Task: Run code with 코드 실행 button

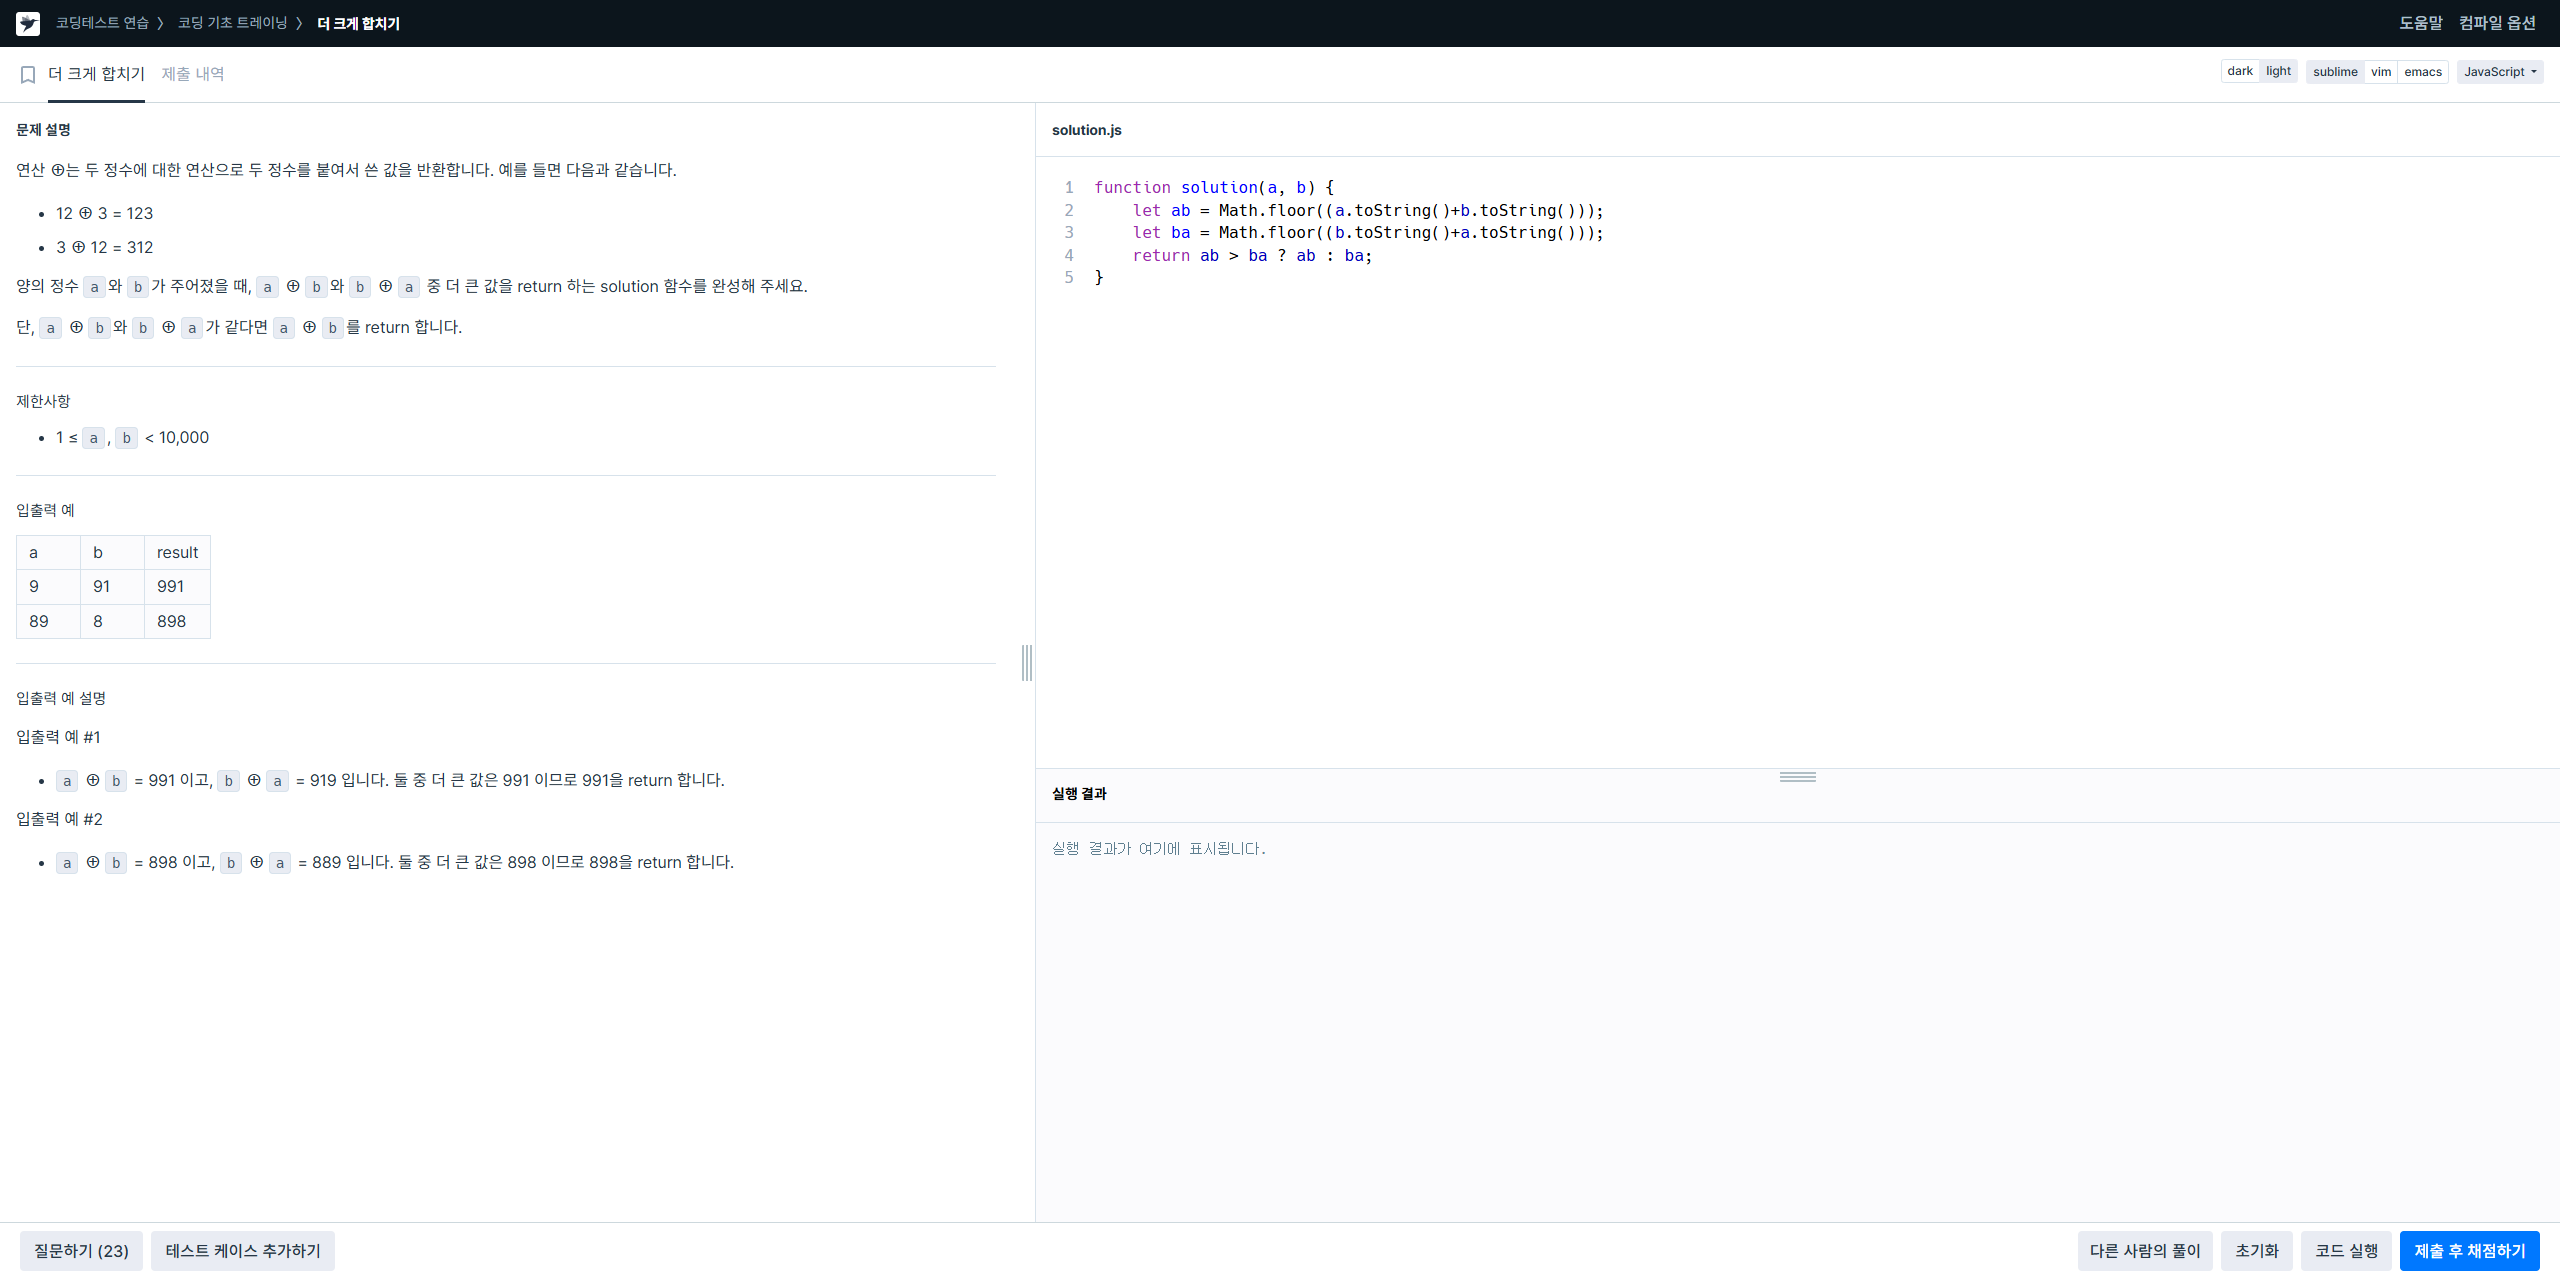Action: click(2346, 1251)
